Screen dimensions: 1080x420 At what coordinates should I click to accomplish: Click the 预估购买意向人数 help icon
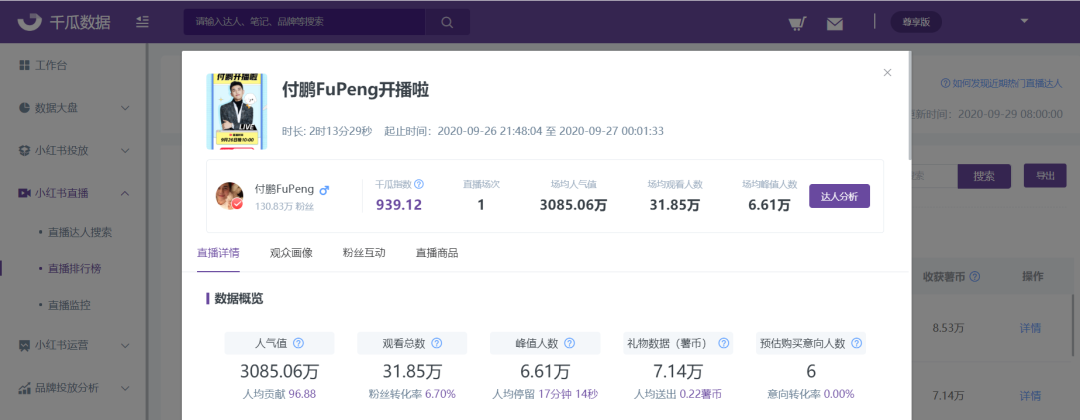pyautogui.click(x=856, y=343)
